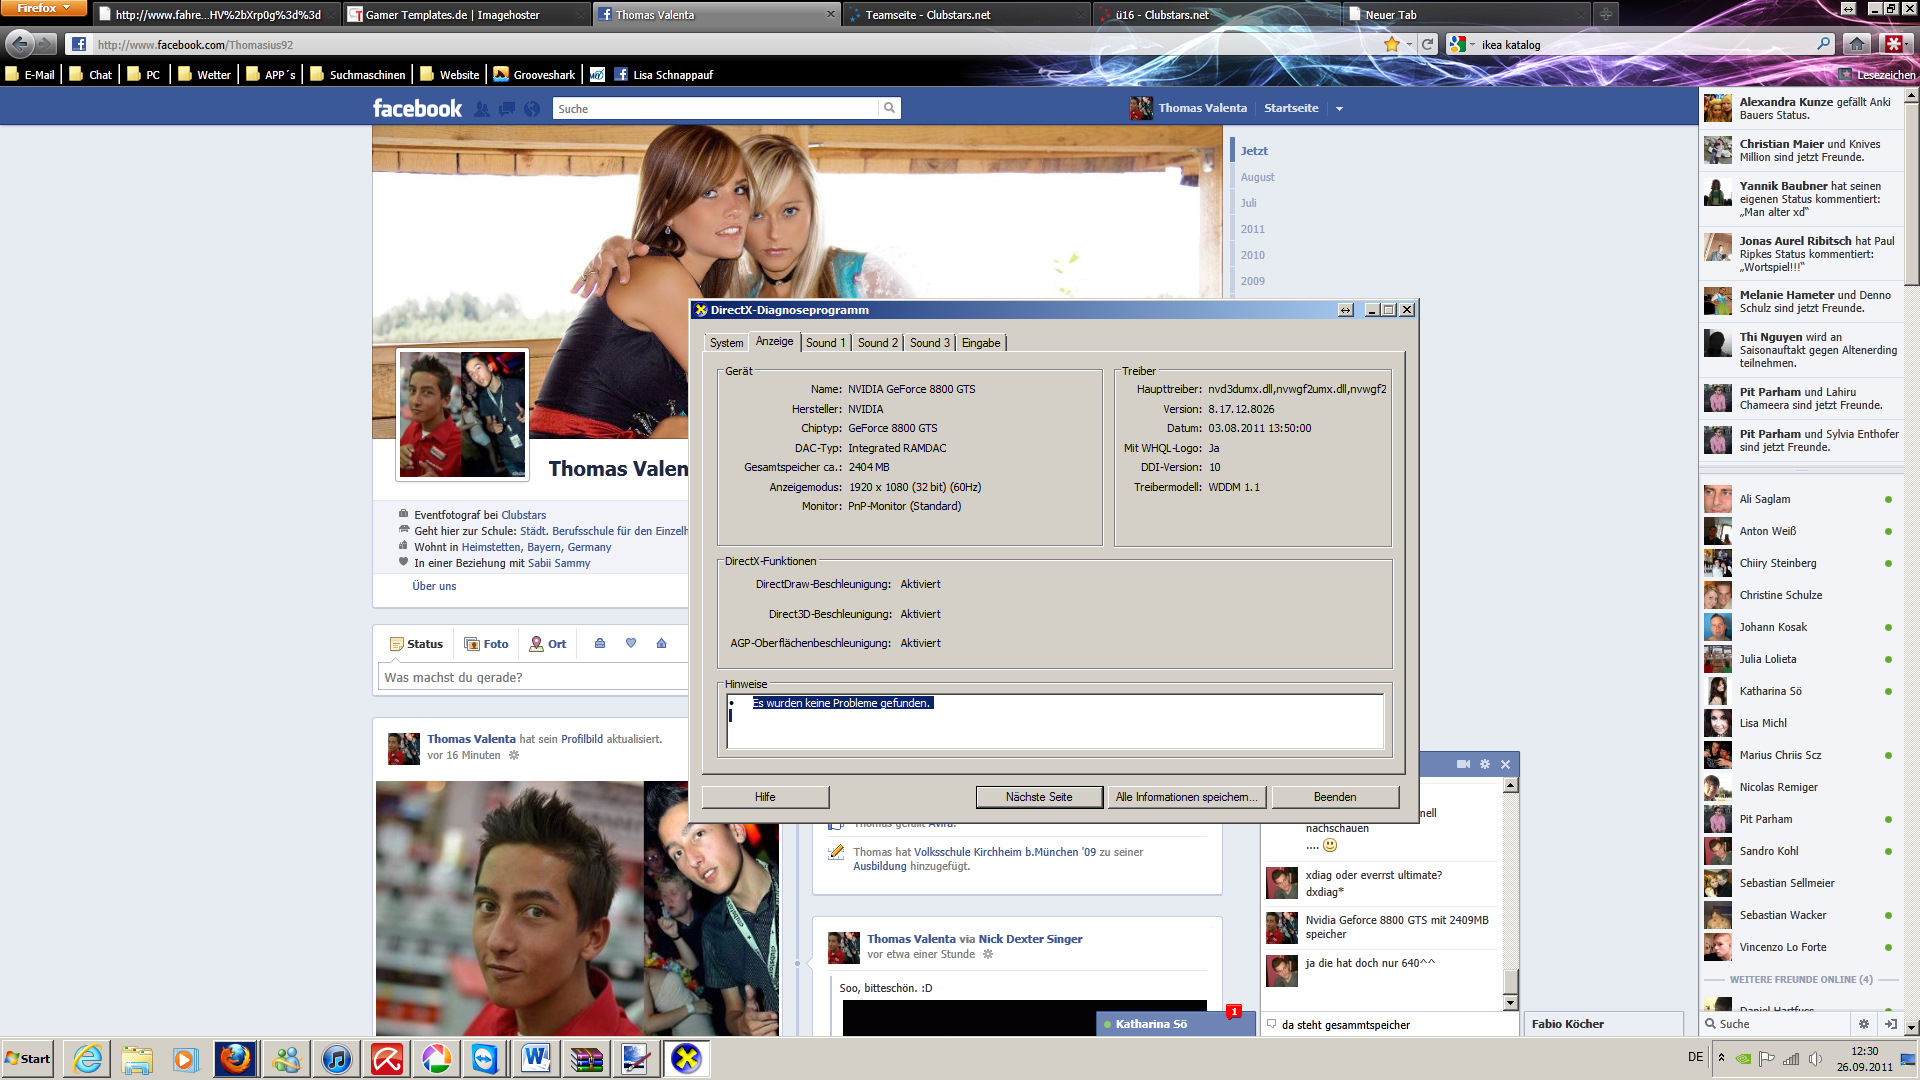Open the Fabio Köcher chat tab

click(x=1603, y=1024)
